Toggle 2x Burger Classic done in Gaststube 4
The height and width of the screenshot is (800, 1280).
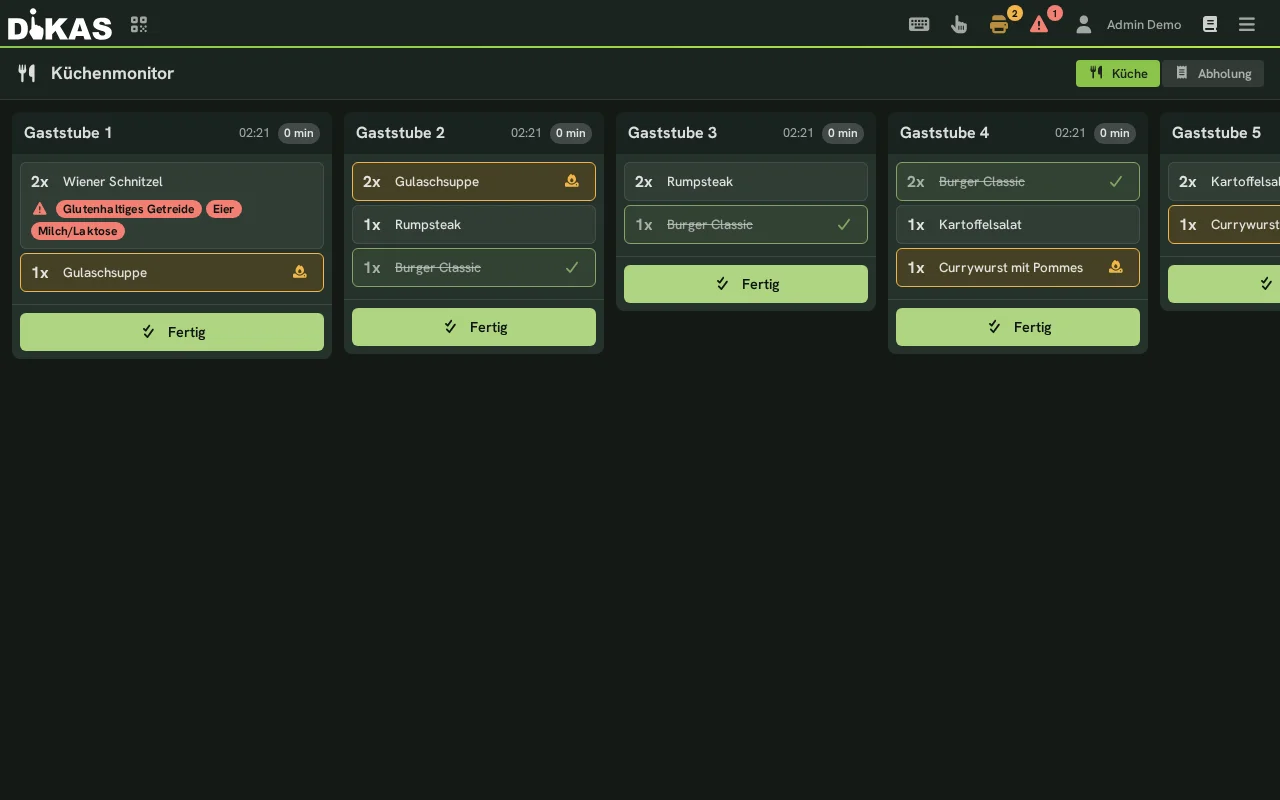point(1018,181)
